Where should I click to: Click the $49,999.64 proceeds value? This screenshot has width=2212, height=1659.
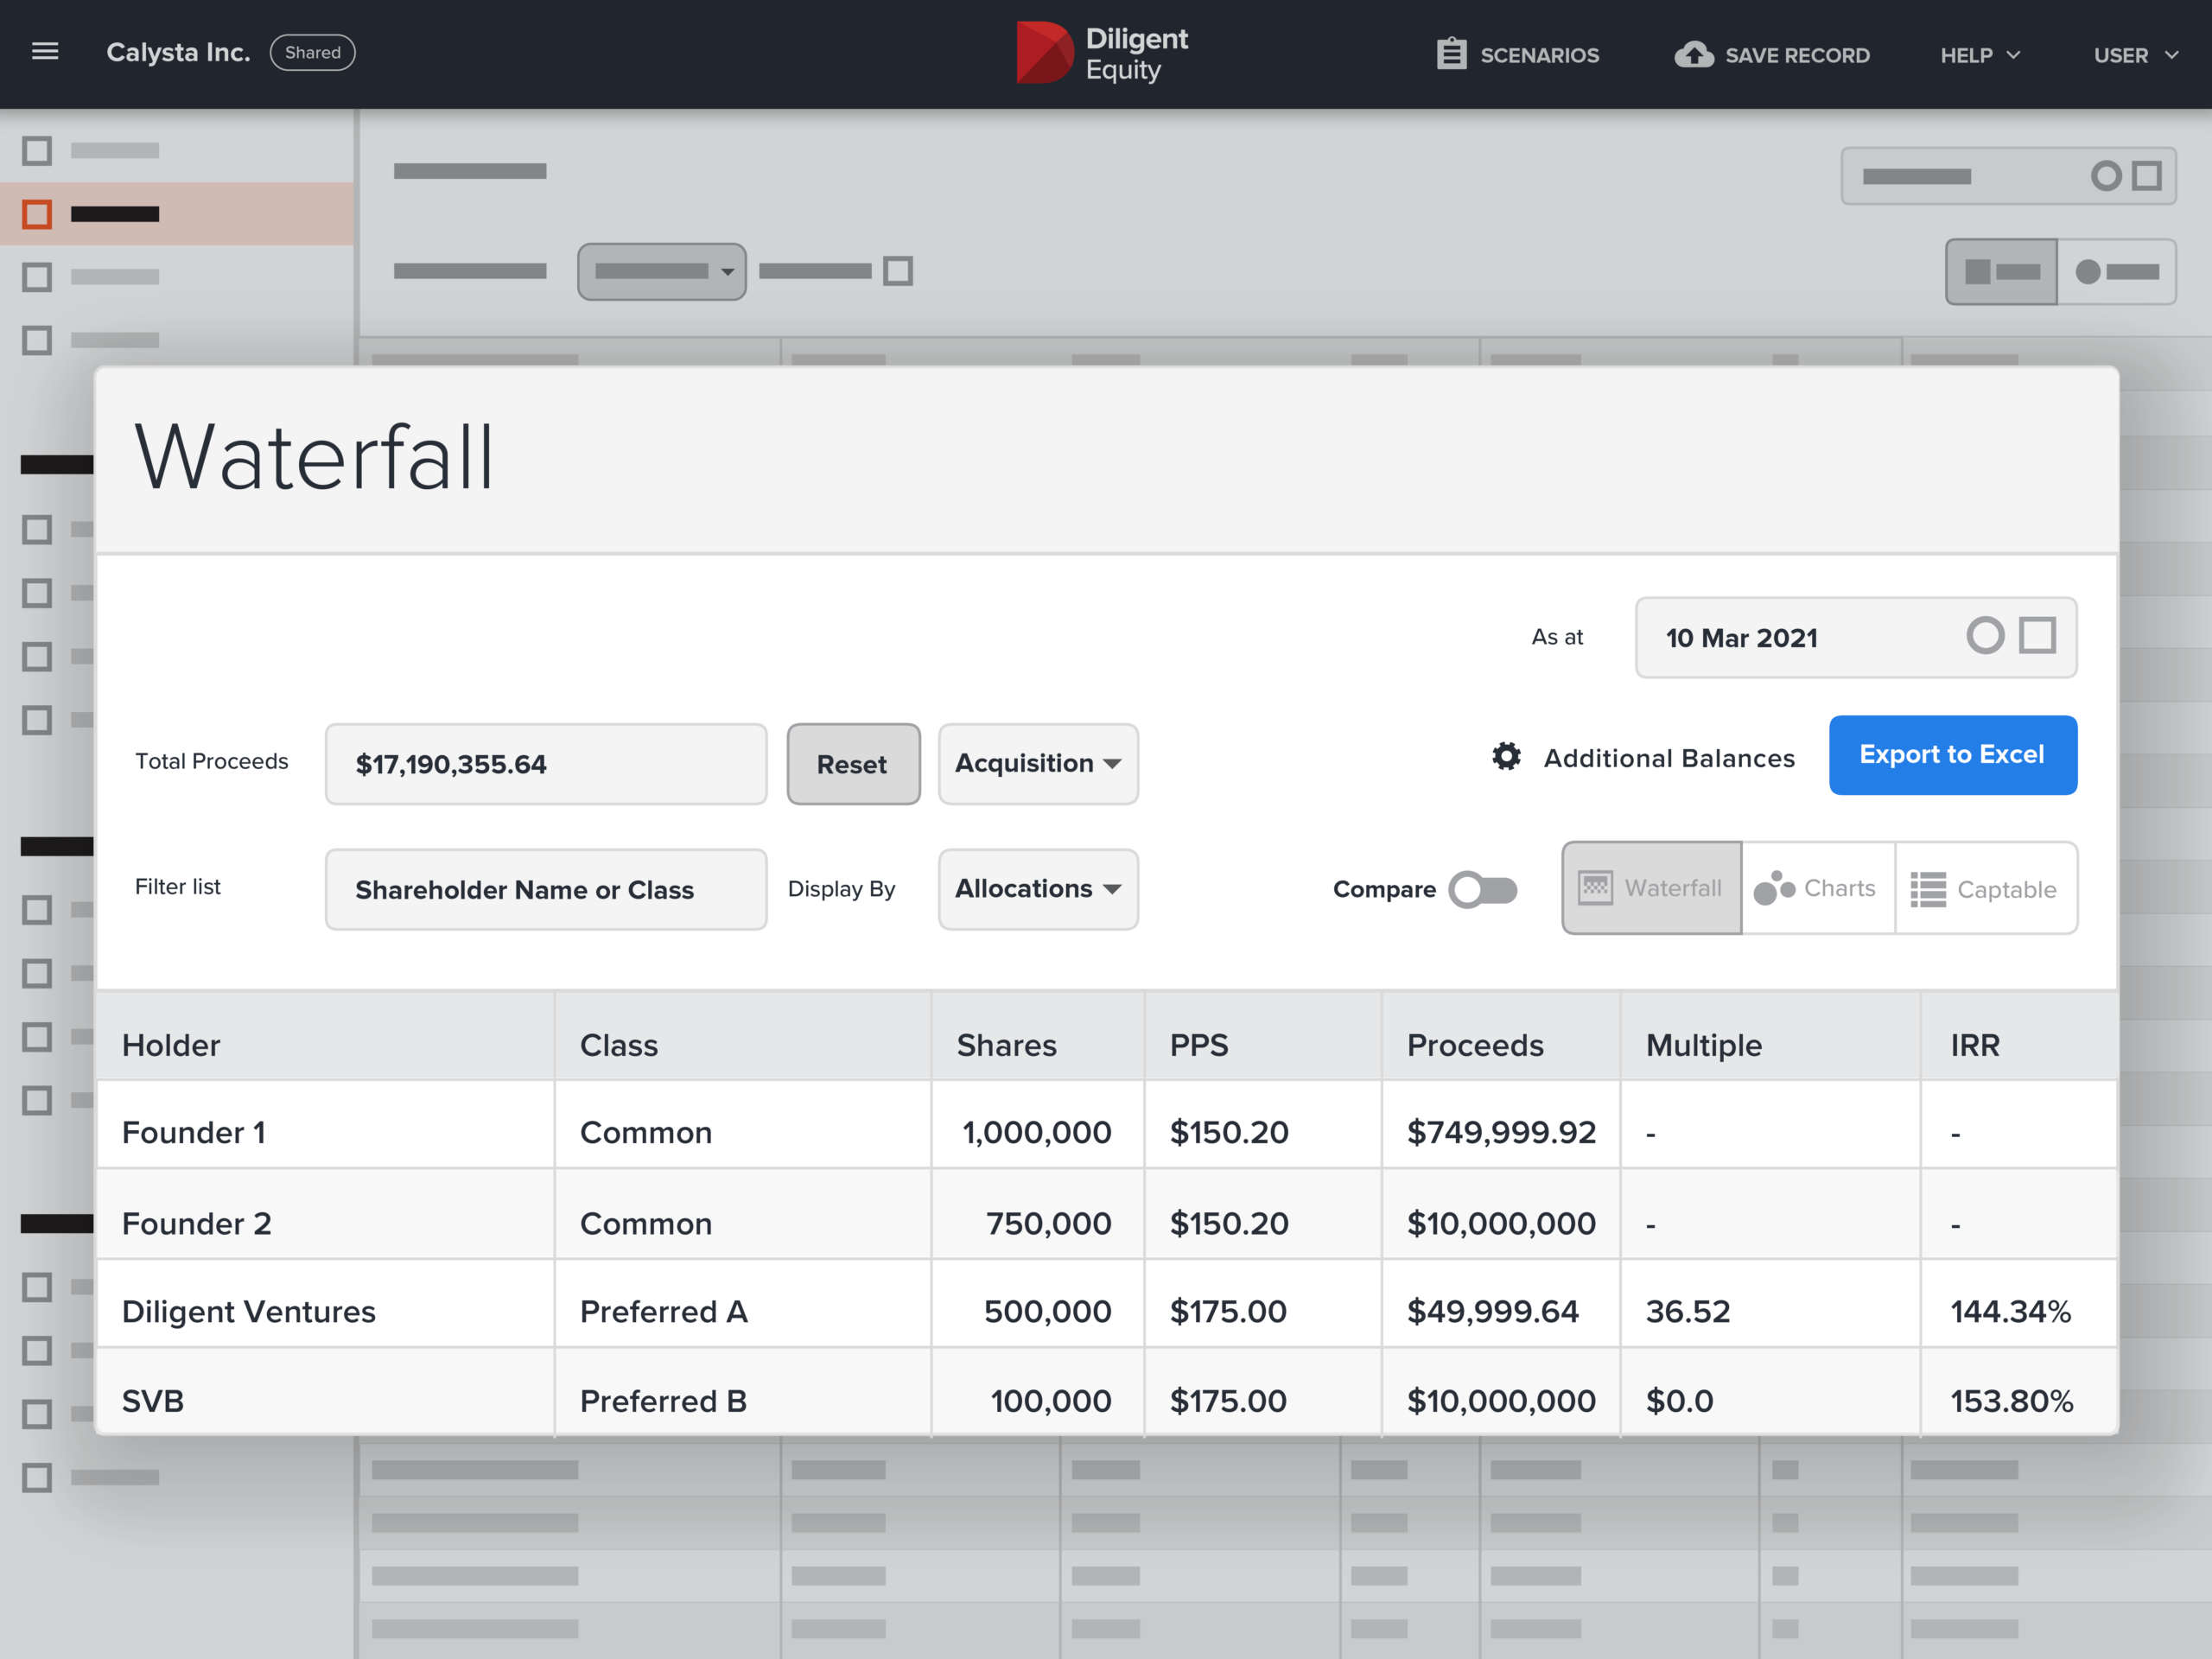coord(1492,1311)
